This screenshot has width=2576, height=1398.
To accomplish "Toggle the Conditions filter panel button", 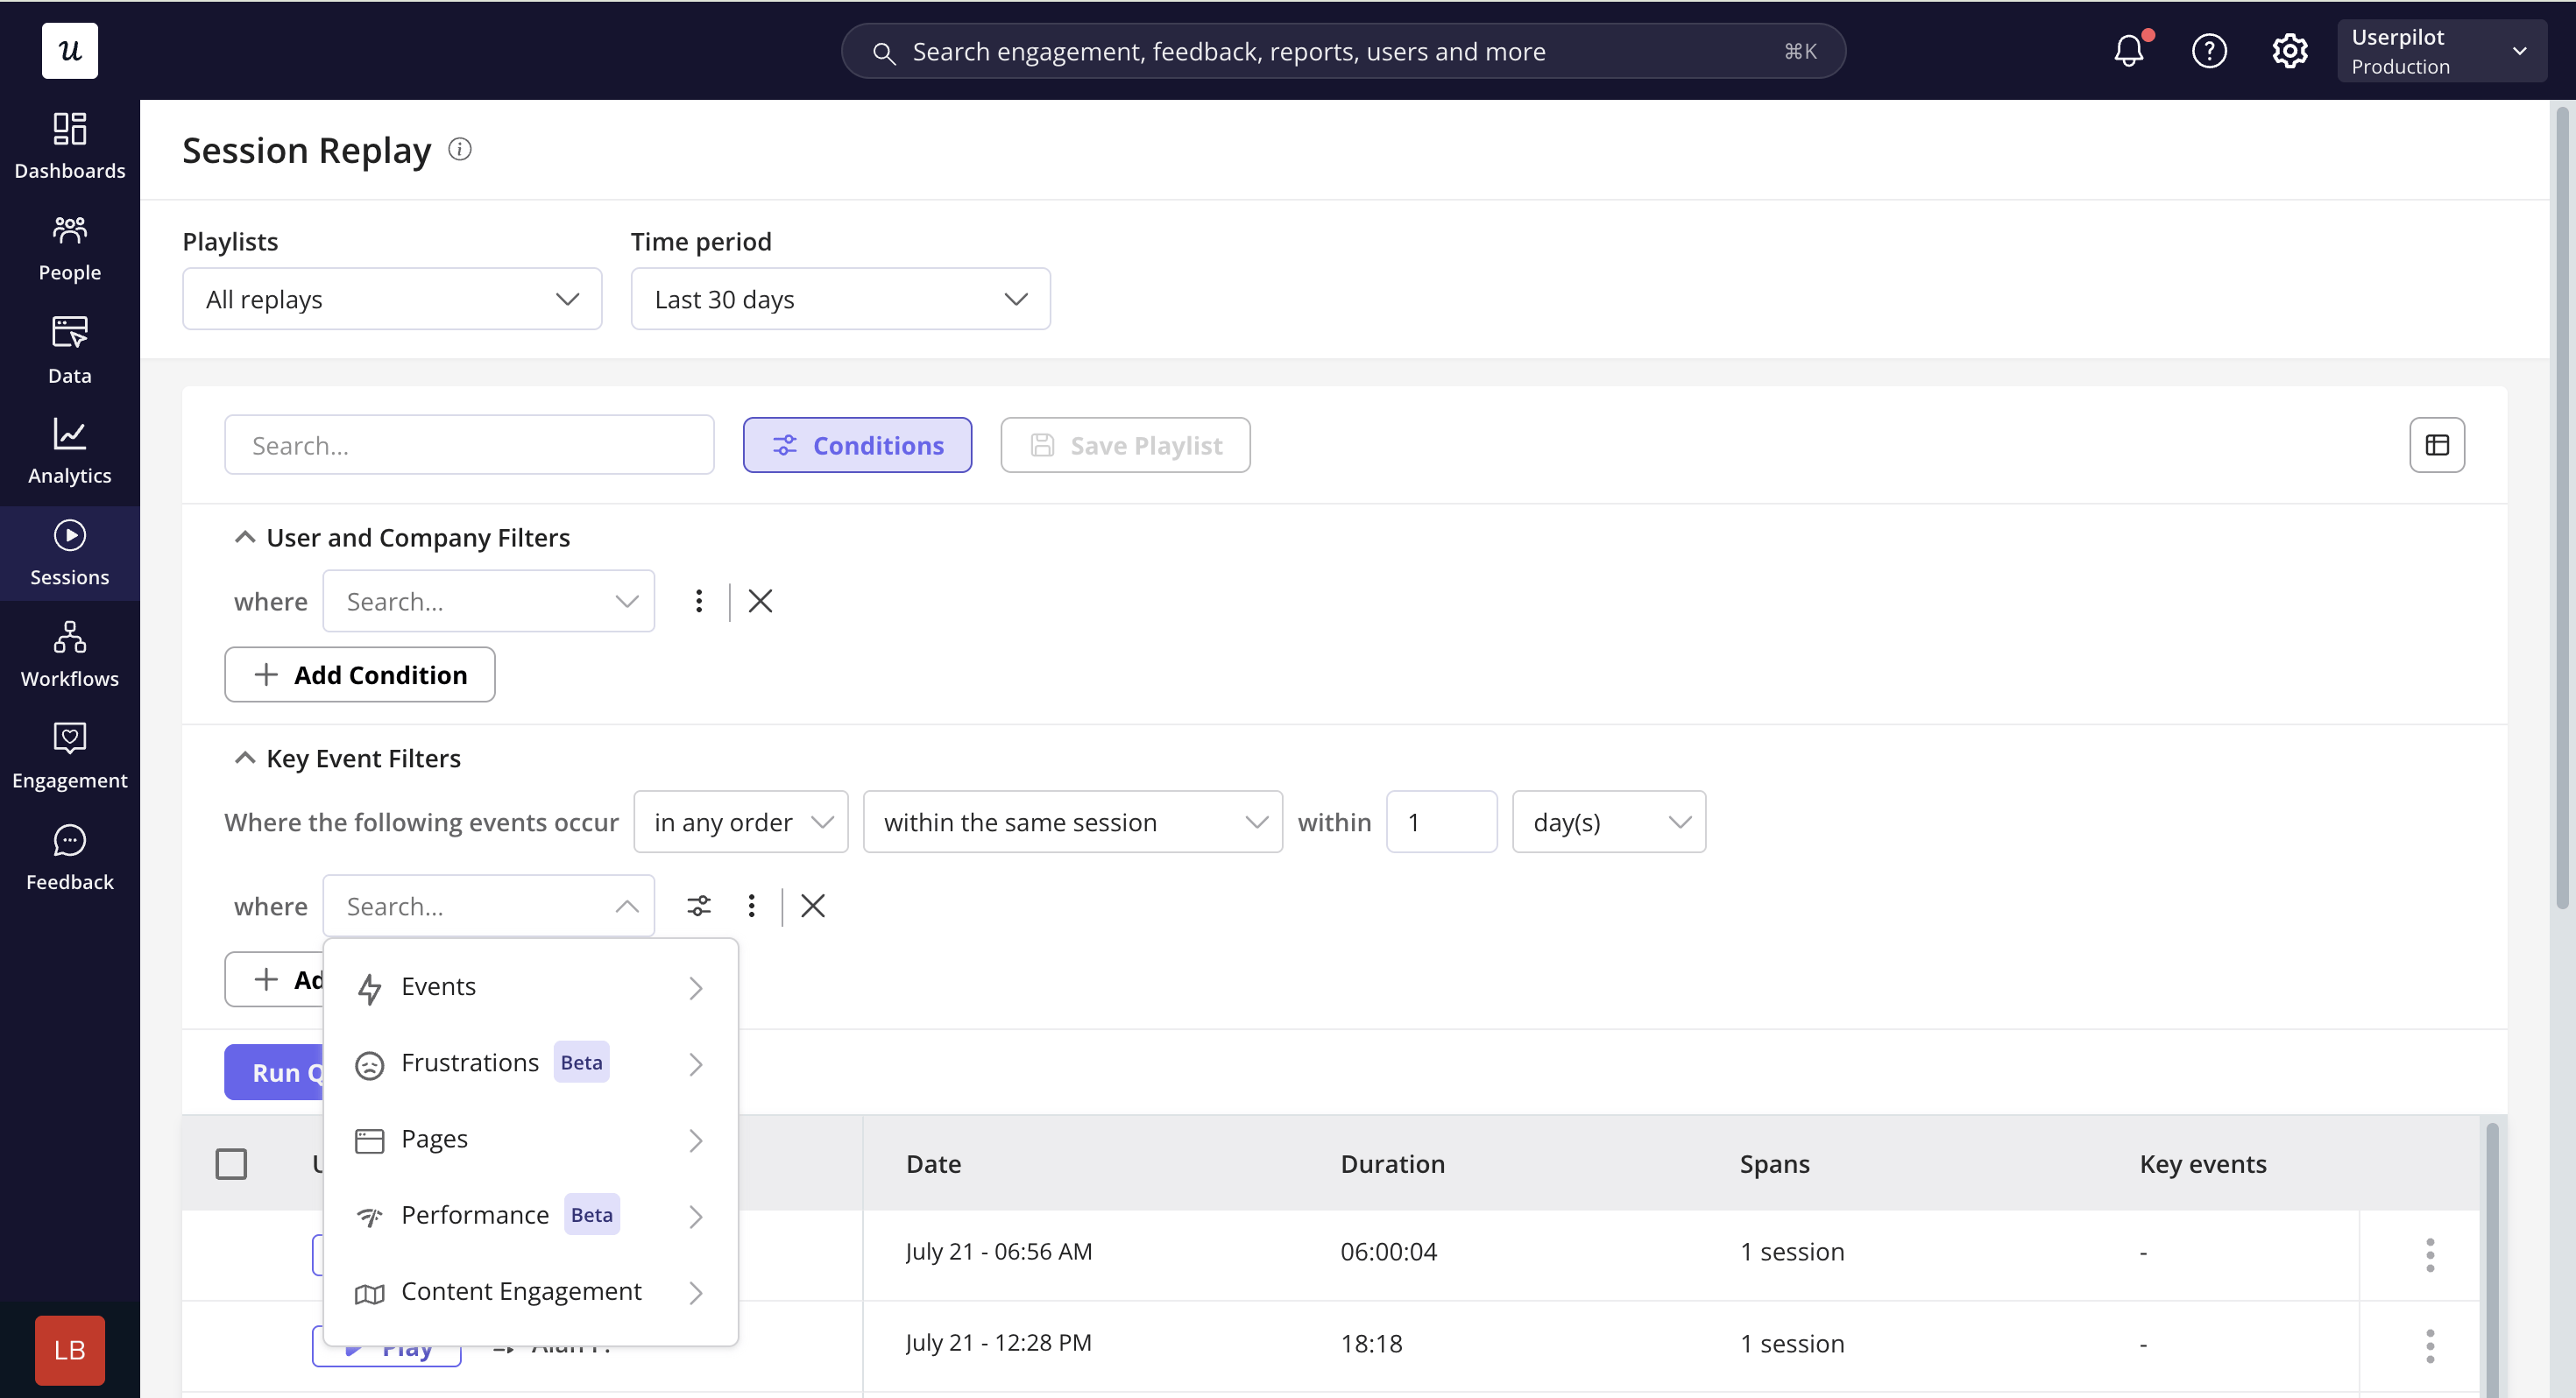I will click(x=857, y=445).
